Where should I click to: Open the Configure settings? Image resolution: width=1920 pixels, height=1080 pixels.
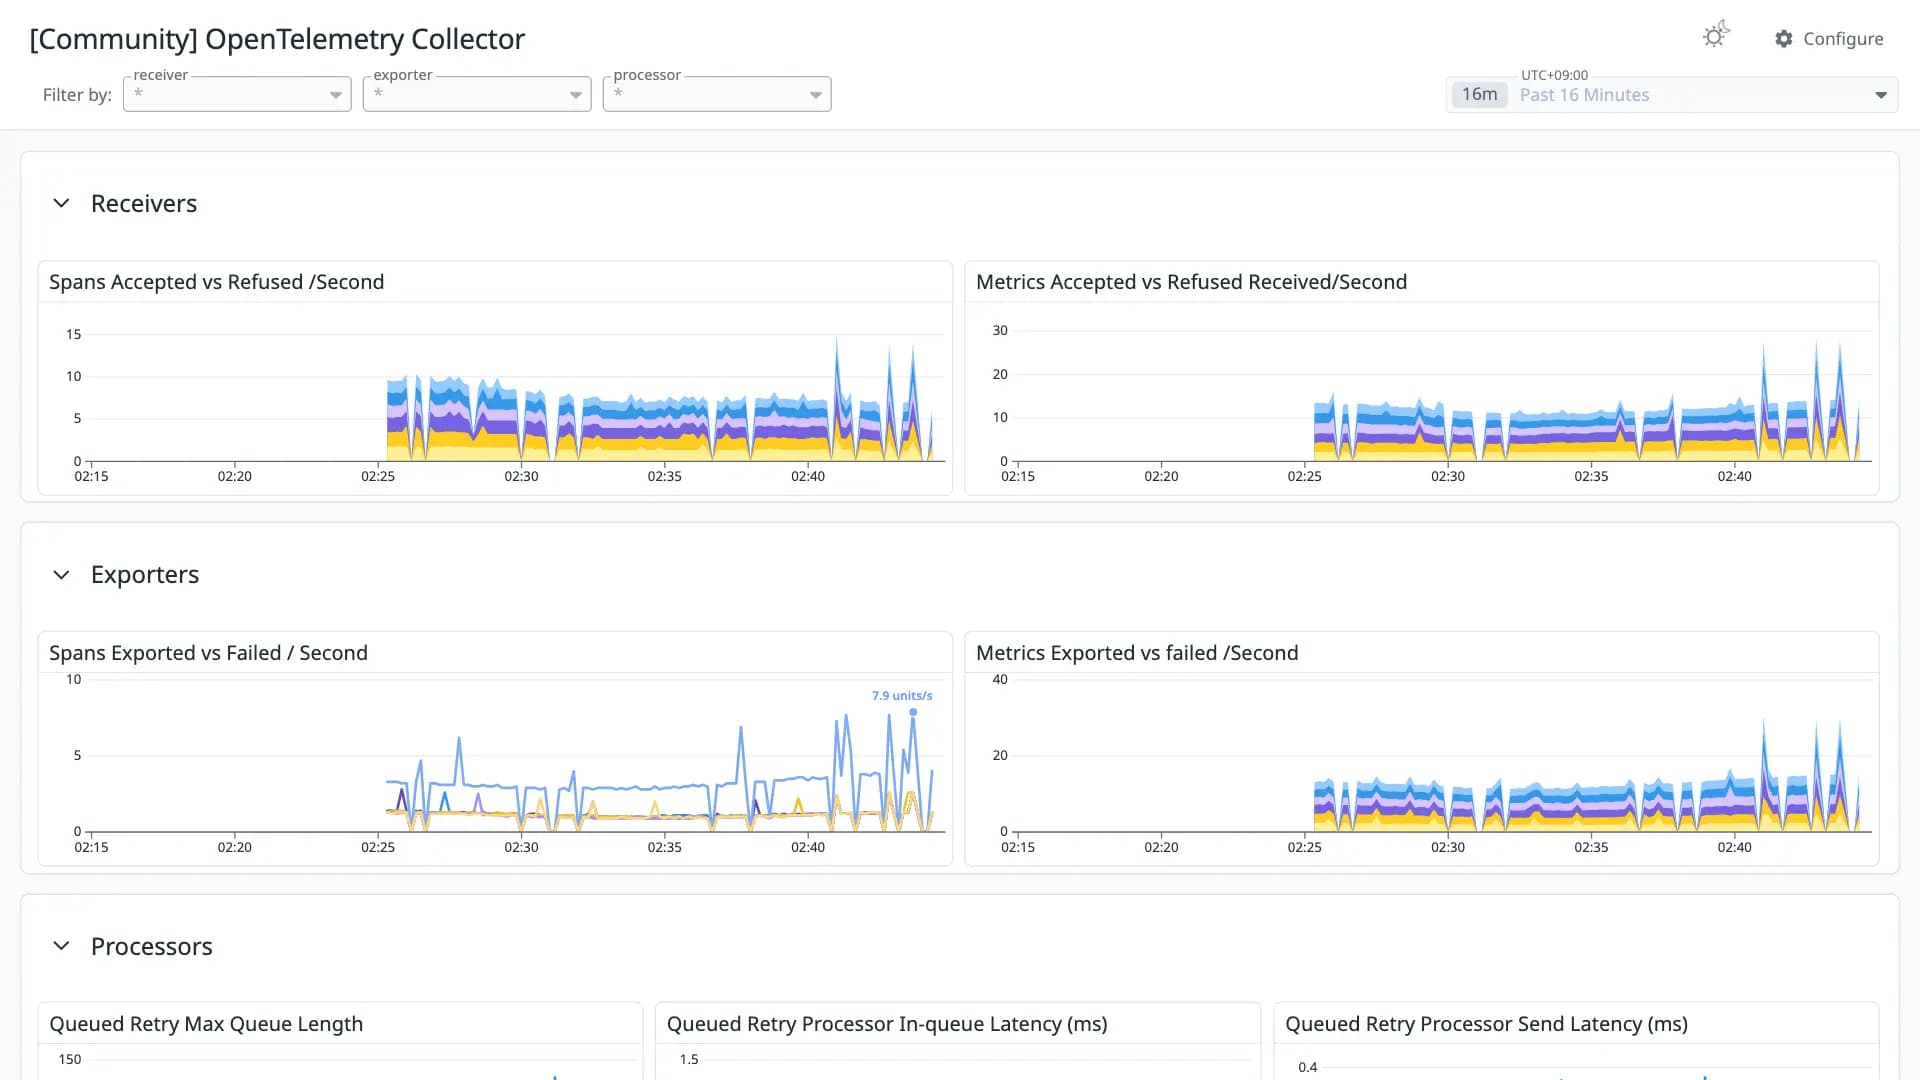[x=1829, y=39]
